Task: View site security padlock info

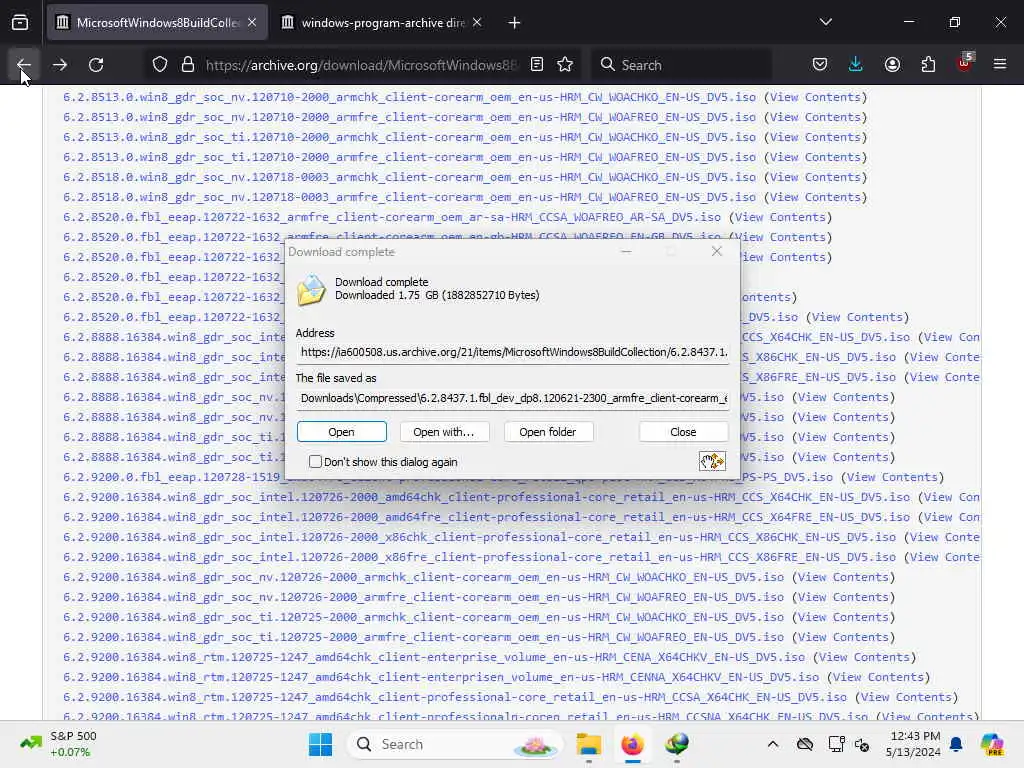Action: coord(188,65)
